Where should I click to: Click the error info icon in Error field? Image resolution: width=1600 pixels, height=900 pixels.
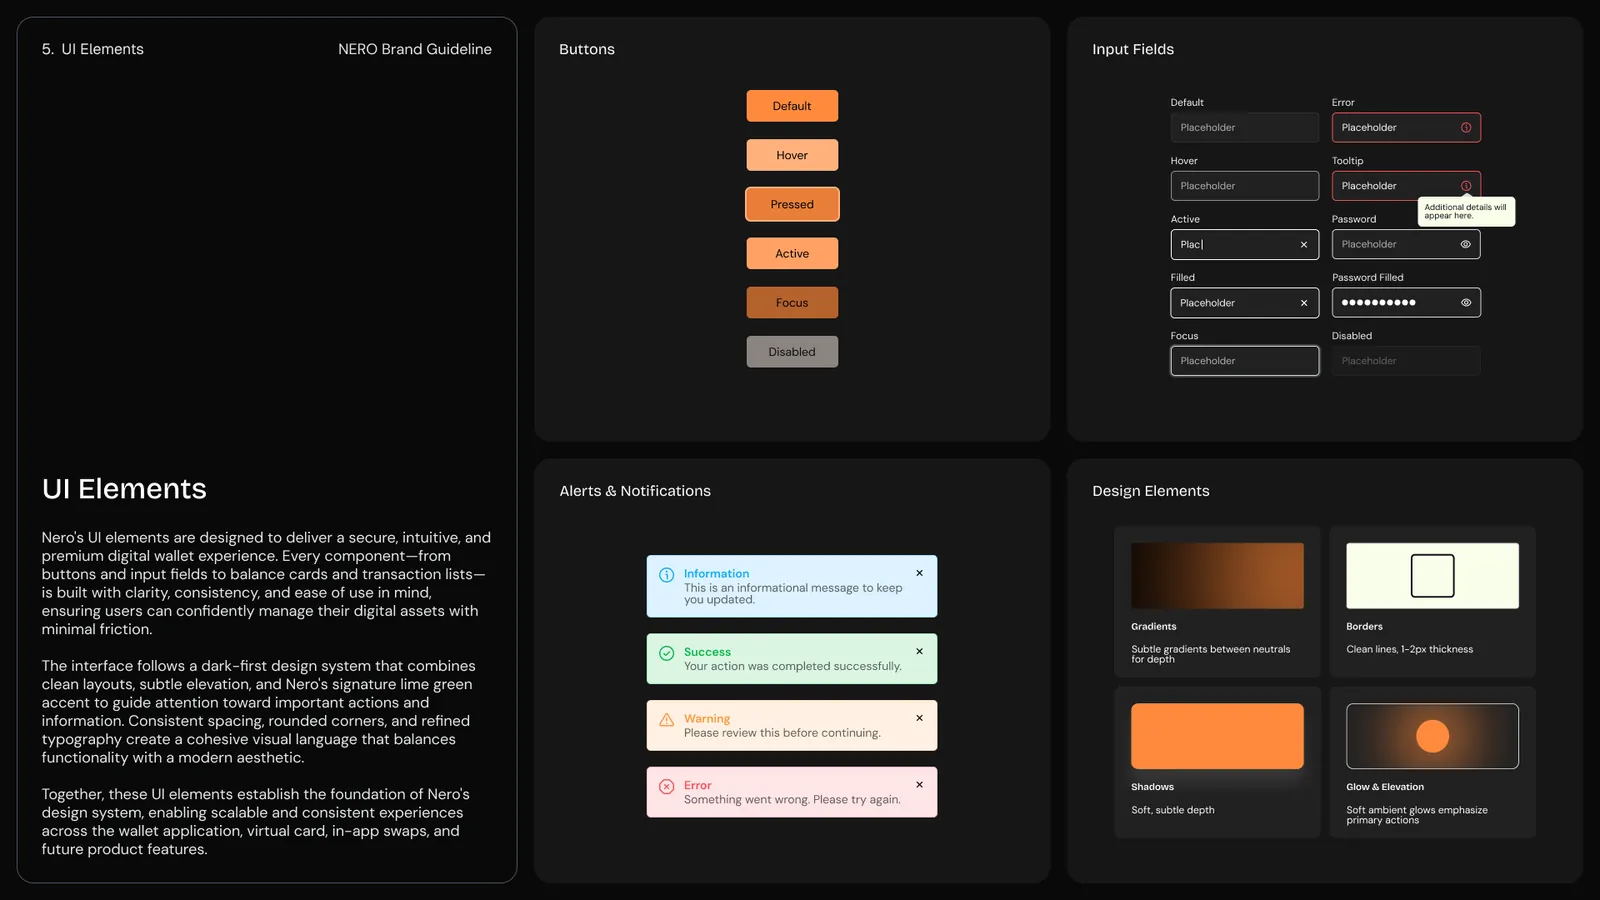[1466, 127]
